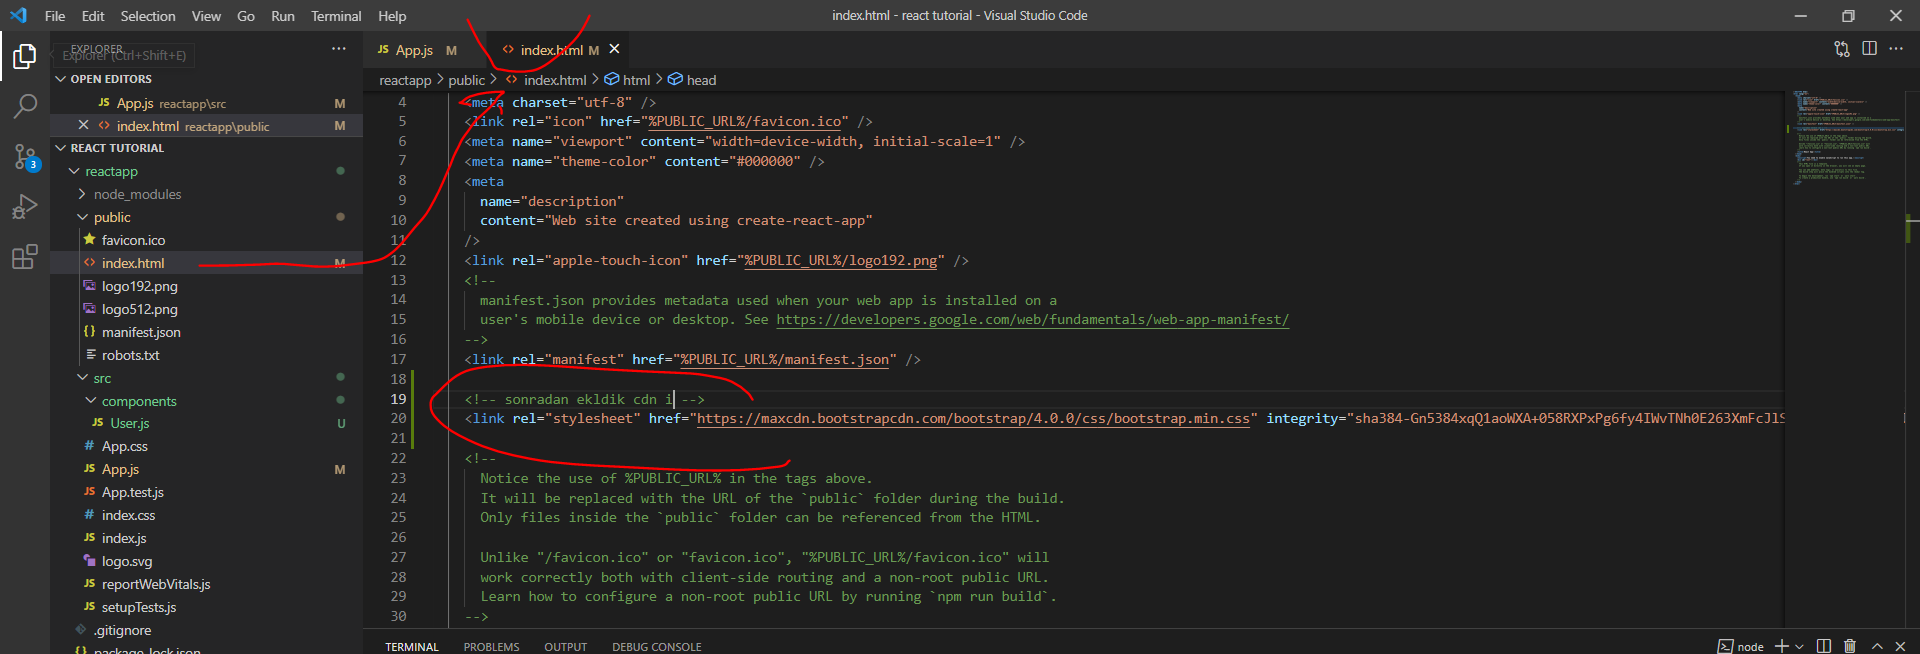
Task: Switch to the PROBLEMS panel tab
Action: pos(491,647)
